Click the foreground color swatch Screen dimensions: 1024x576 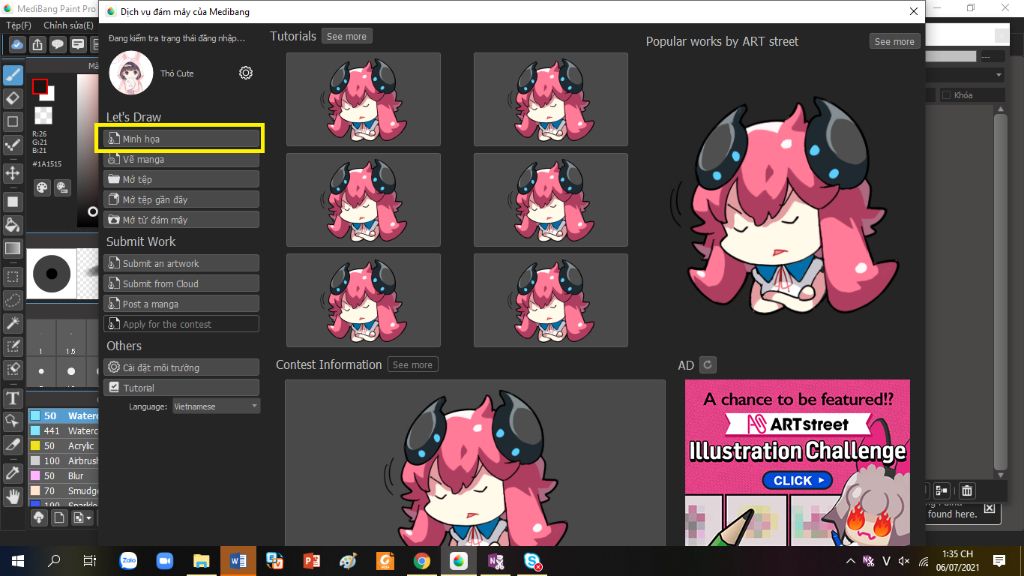(40, 86)
